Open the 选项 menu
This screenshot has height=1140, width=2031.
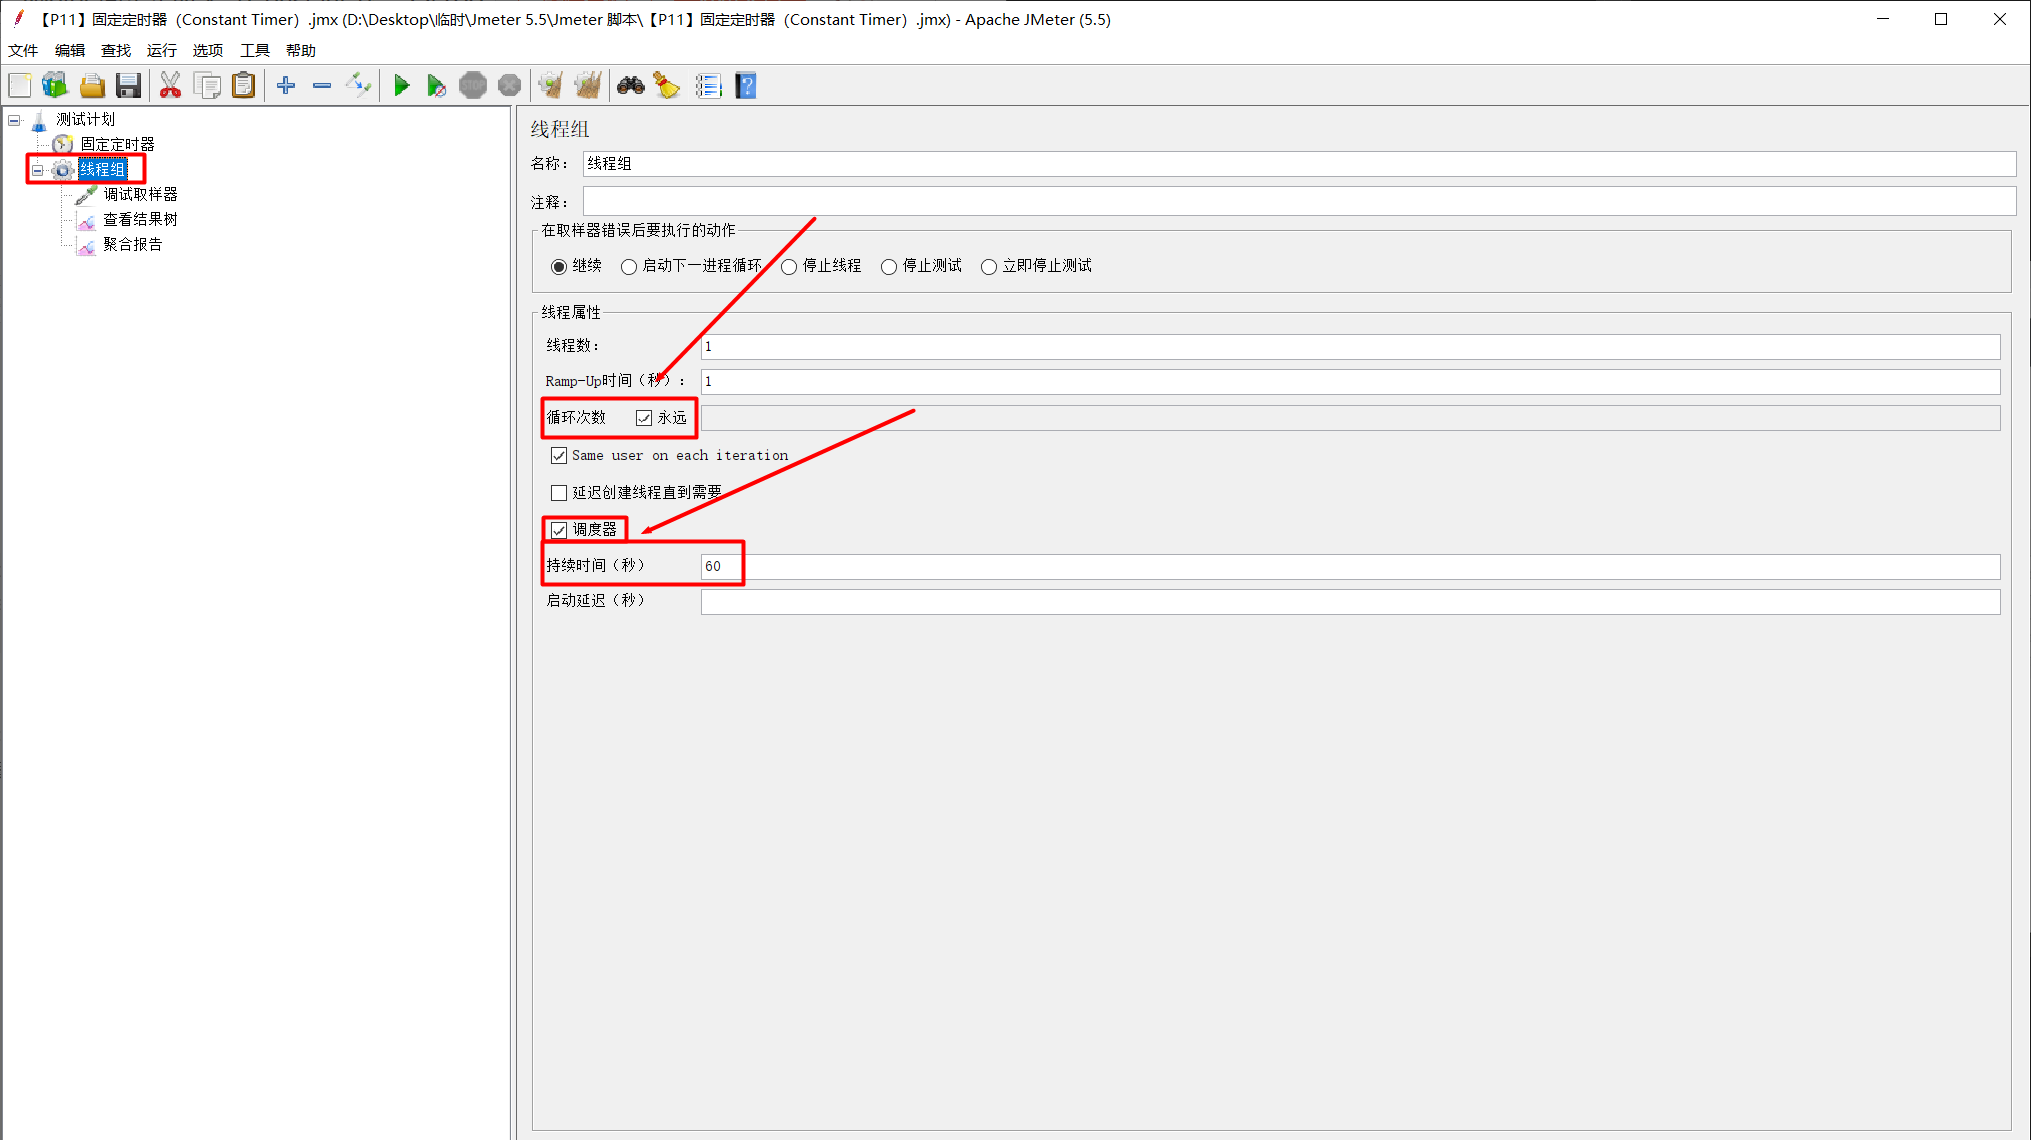click(208, 50)
